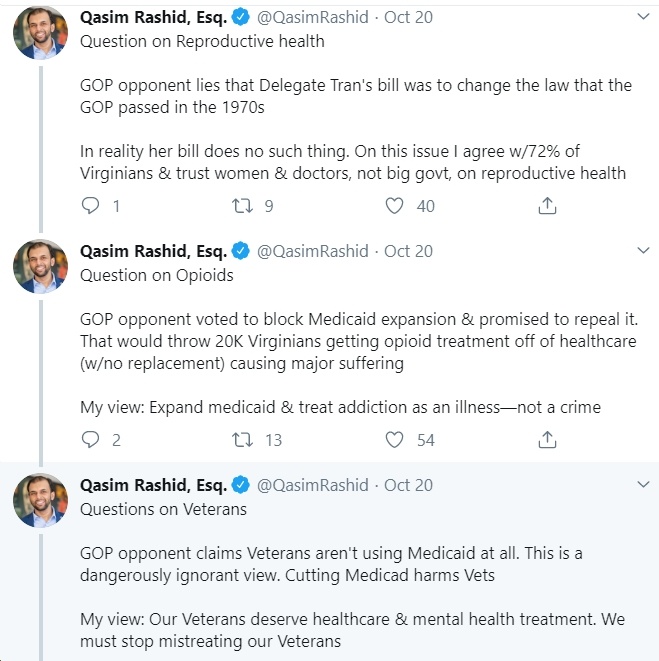The image size is (659, 661).
Task: Retweet the Reproductive health tweet
Action: pyautogui.click(x=242, y=206)
